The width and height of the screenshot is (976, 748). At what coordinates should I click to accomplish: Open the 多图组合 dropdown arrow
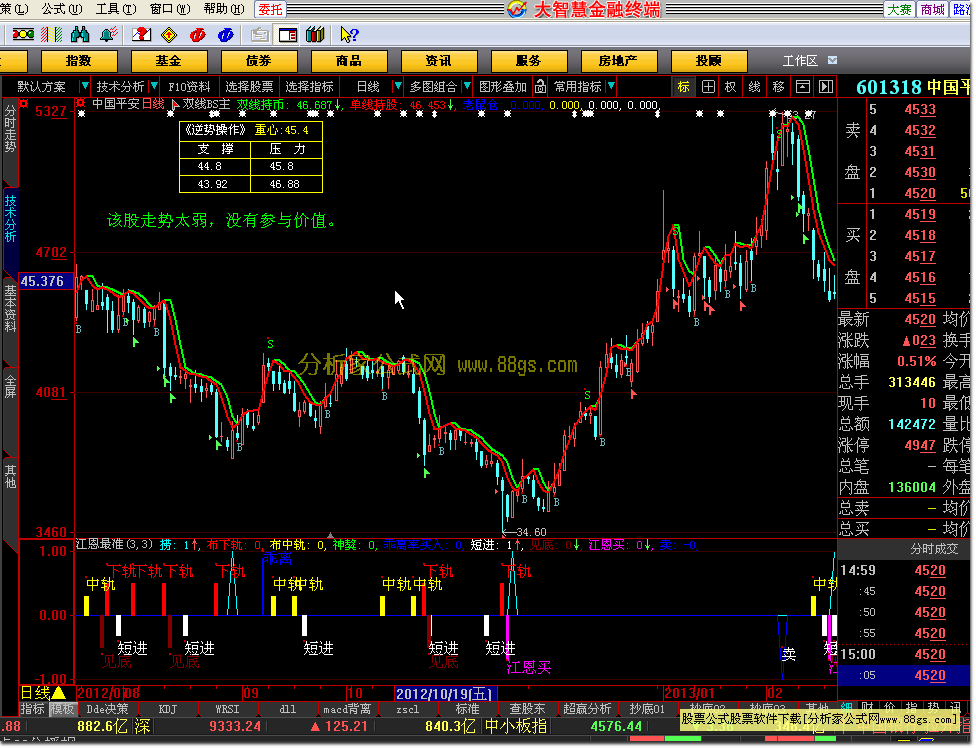466,86
